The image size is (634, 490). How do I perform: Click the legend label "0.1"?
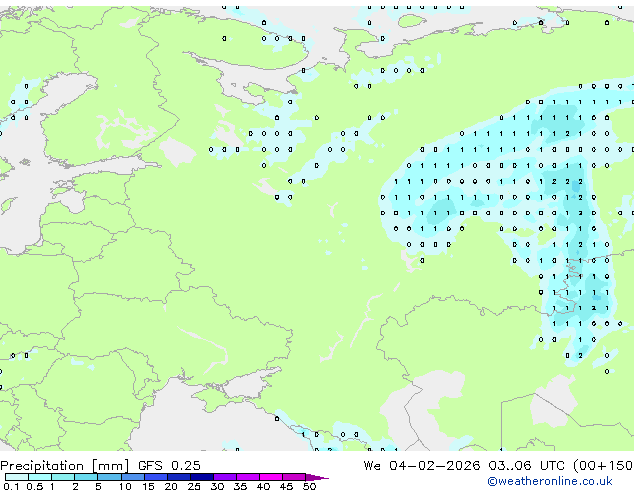click(11, 486)
